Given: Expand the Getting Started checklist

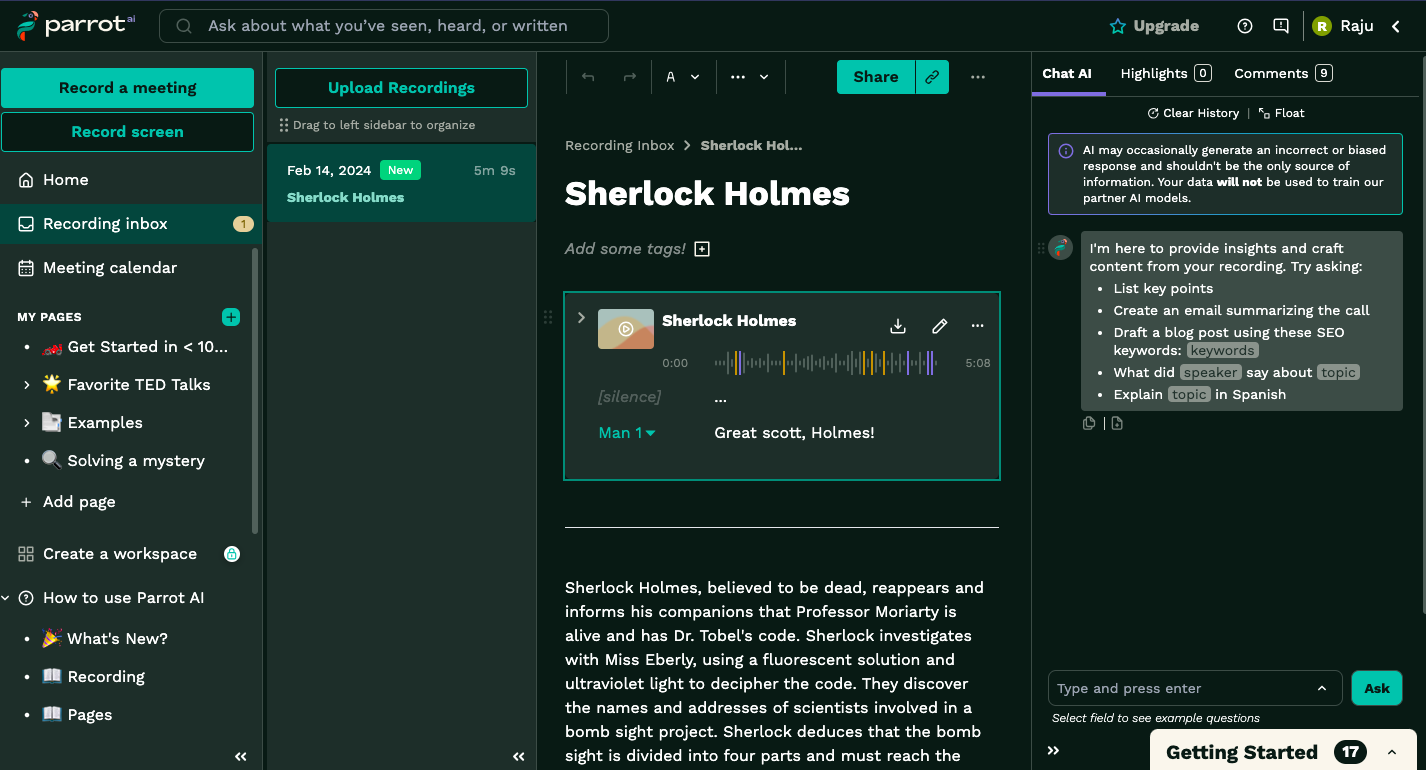Looking at the screenshot, I should pyautogui.click(x=1391, y=752).
